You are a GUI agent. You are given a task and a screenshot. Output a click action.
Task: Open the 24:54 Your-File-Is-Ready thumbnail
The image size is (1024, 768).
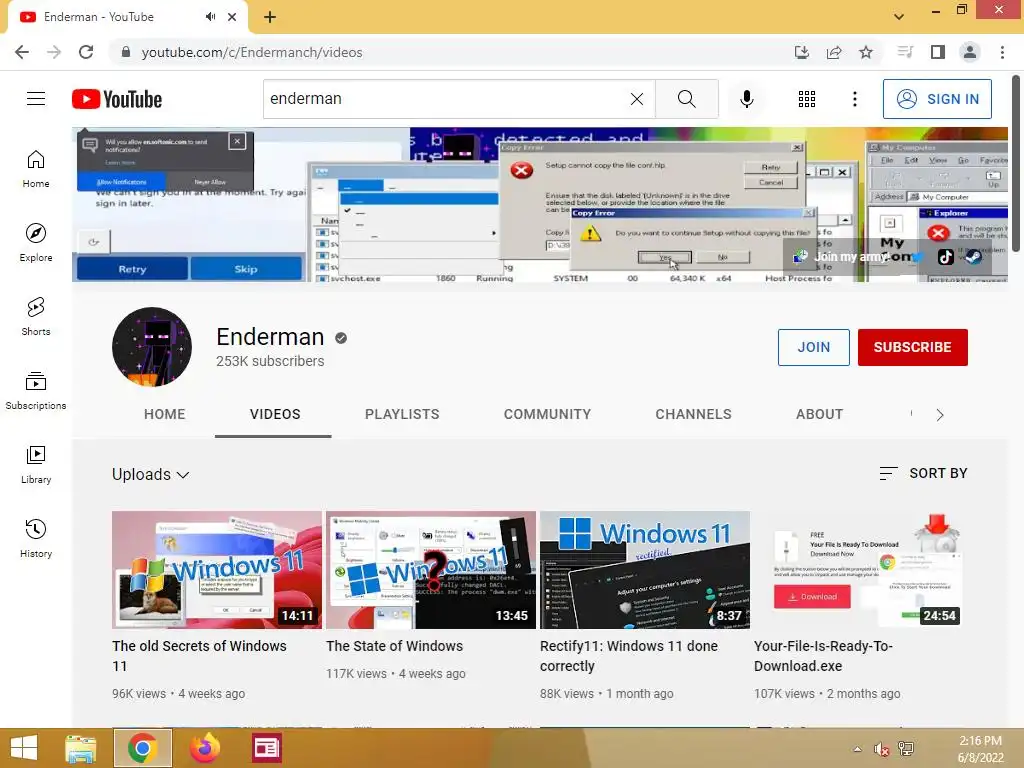[x=859, y=569]
